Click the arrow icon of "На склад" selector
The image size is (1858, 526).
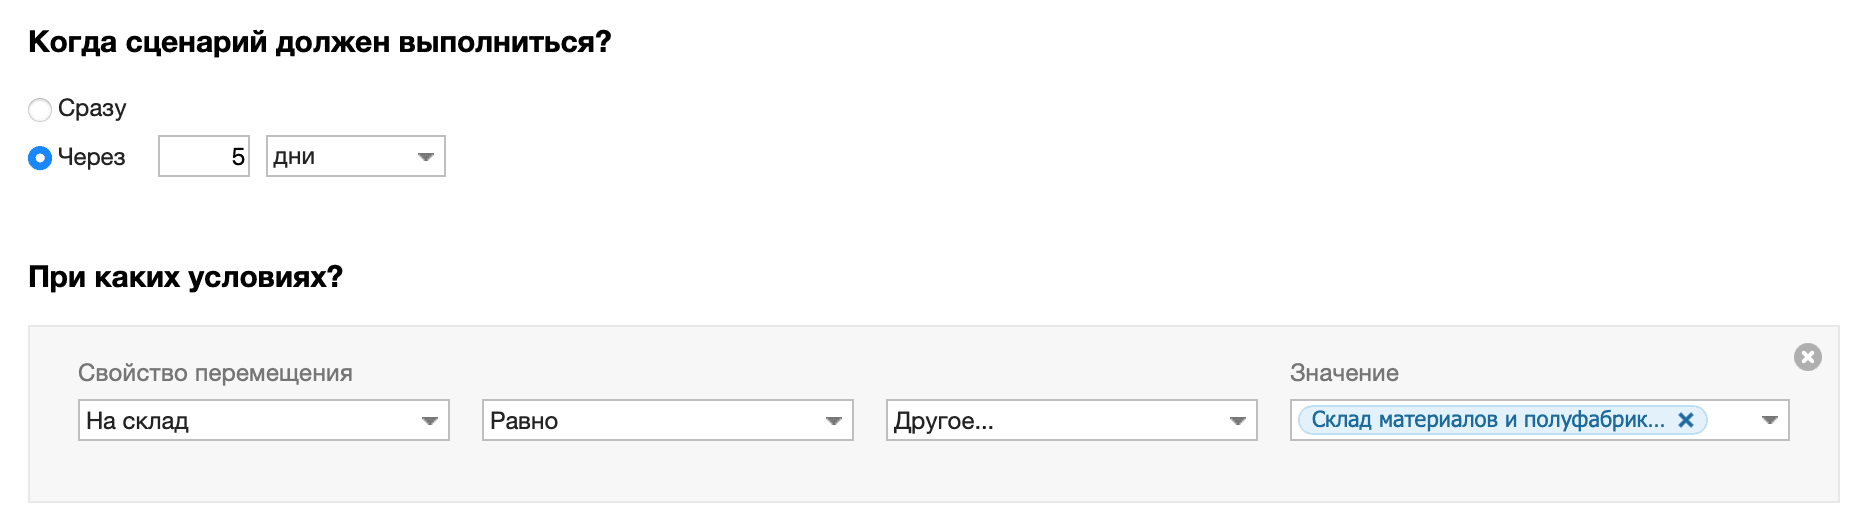430,421
